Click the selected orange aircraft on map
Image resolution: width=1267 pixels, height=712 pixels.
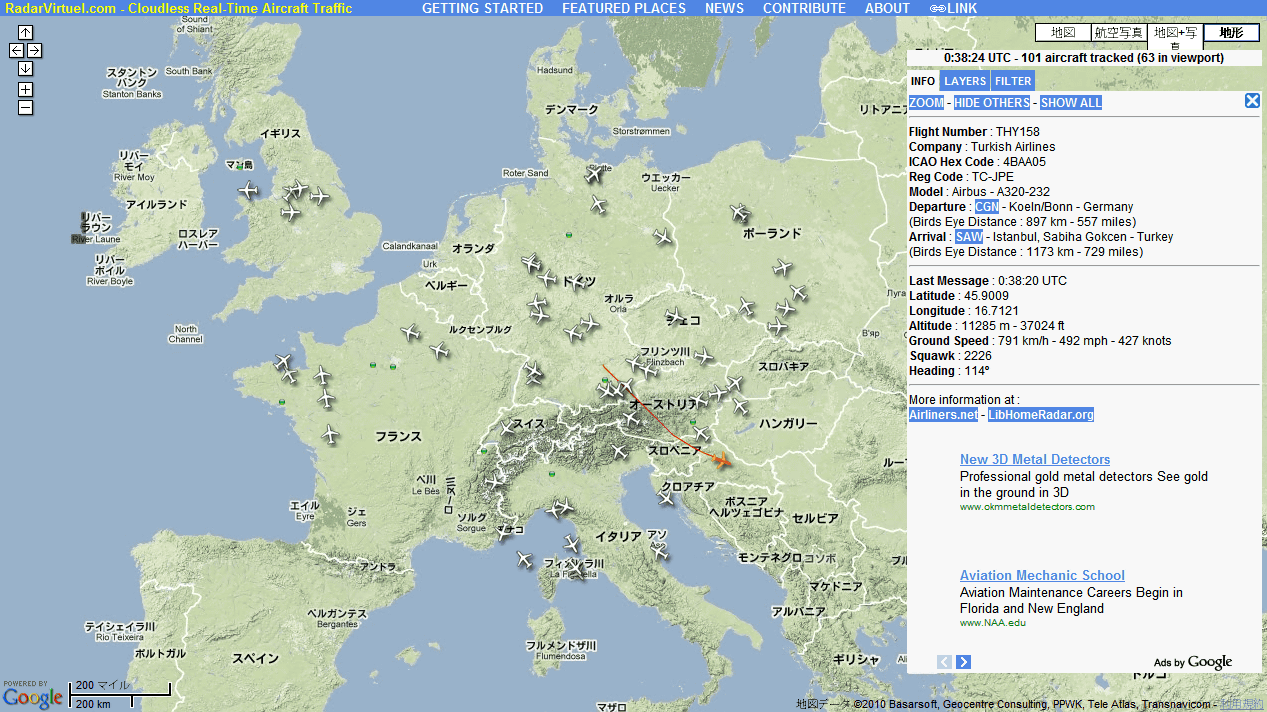[x=722, y=461]
